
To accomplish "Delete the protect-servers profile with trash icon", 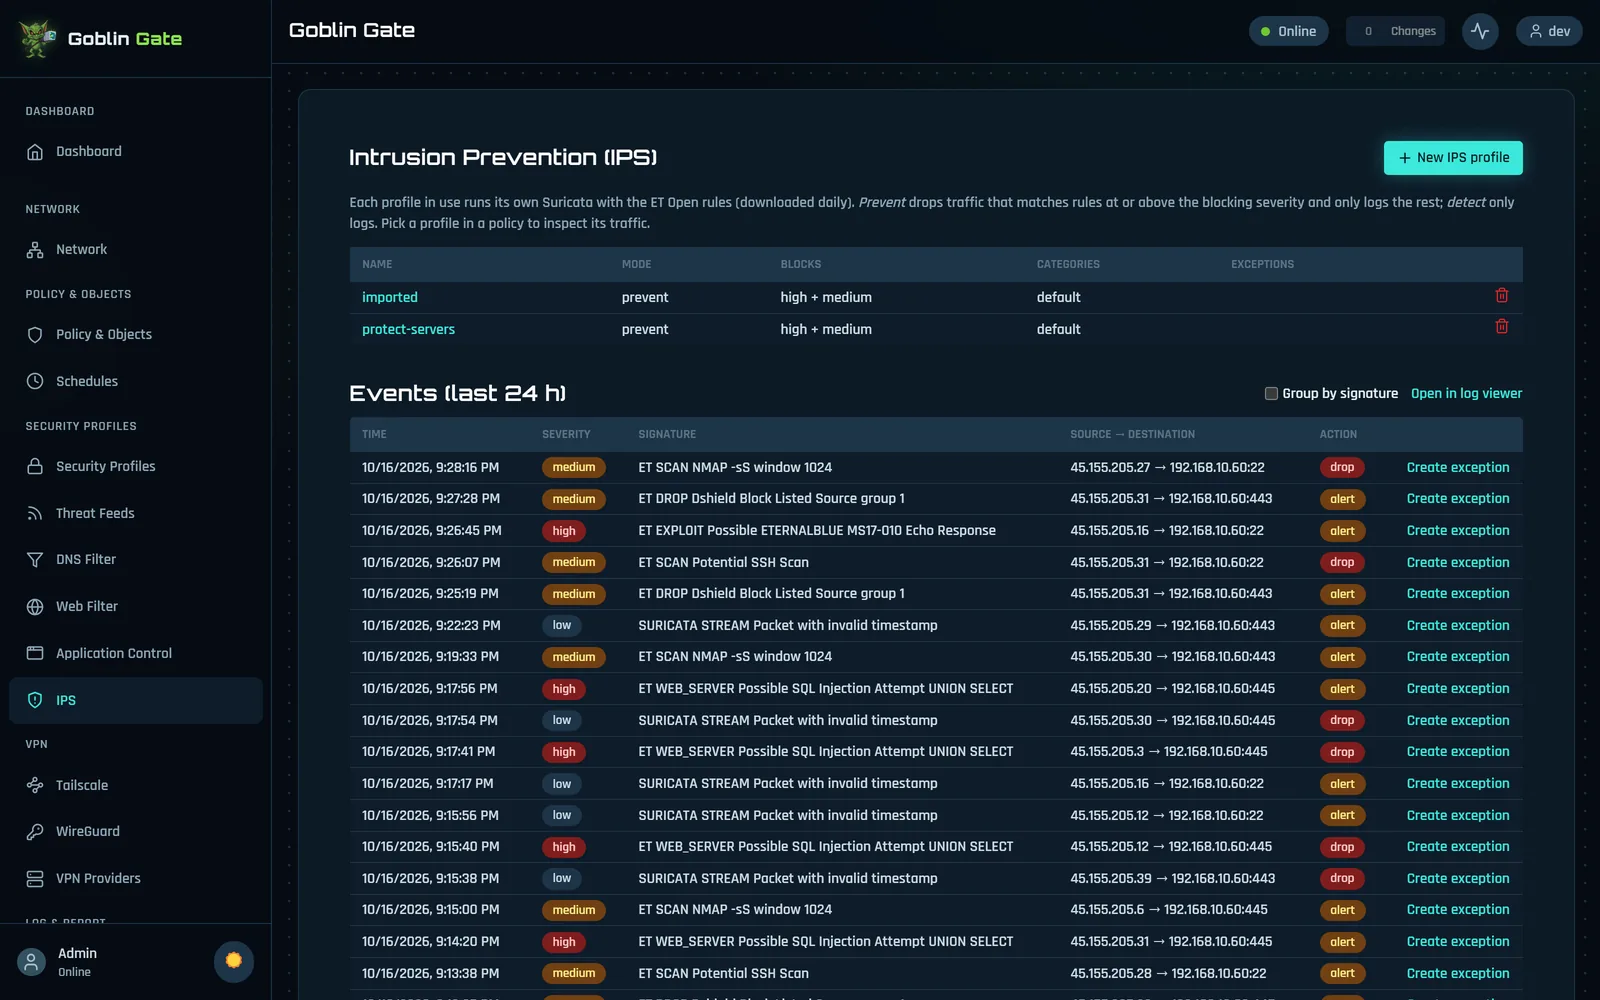I will pos(1501,327).
